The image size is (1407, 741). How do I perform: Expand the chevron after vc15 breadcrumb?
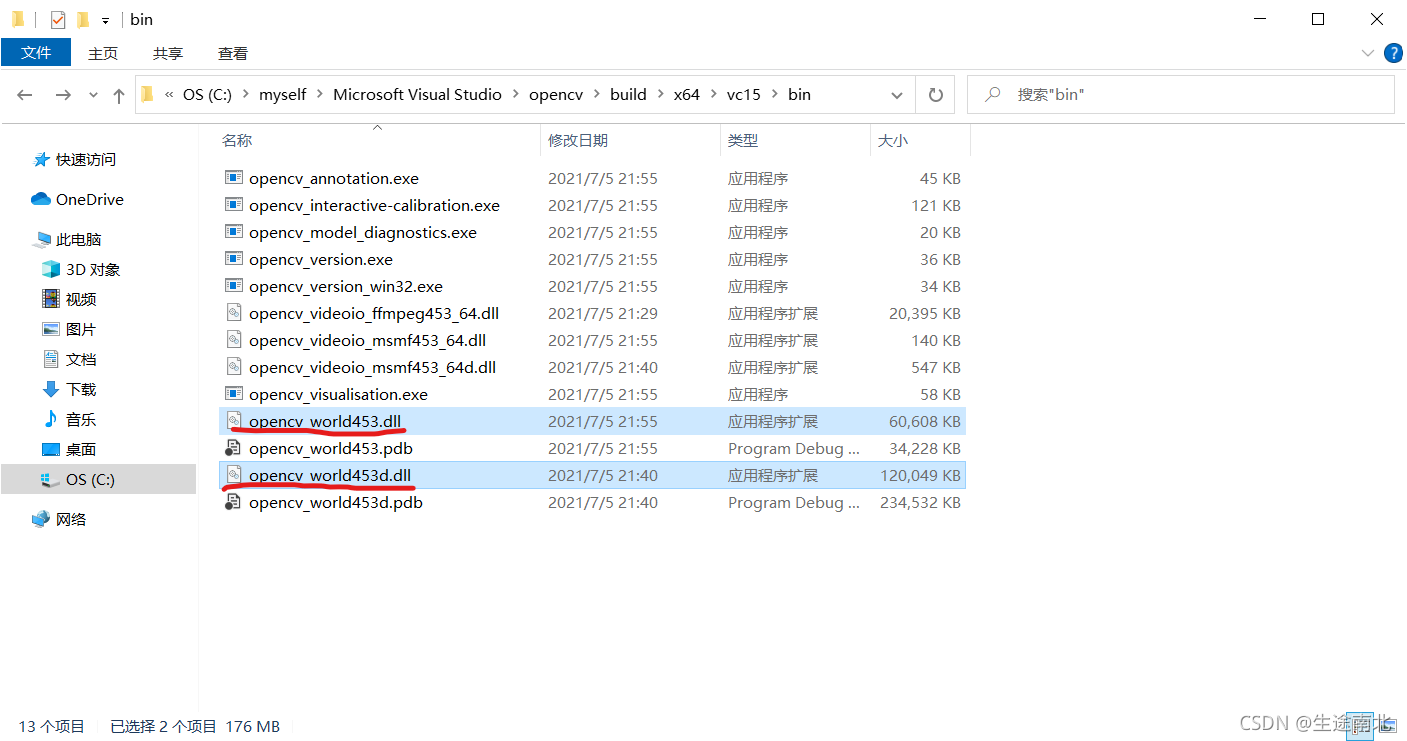[x=774, y=94]
